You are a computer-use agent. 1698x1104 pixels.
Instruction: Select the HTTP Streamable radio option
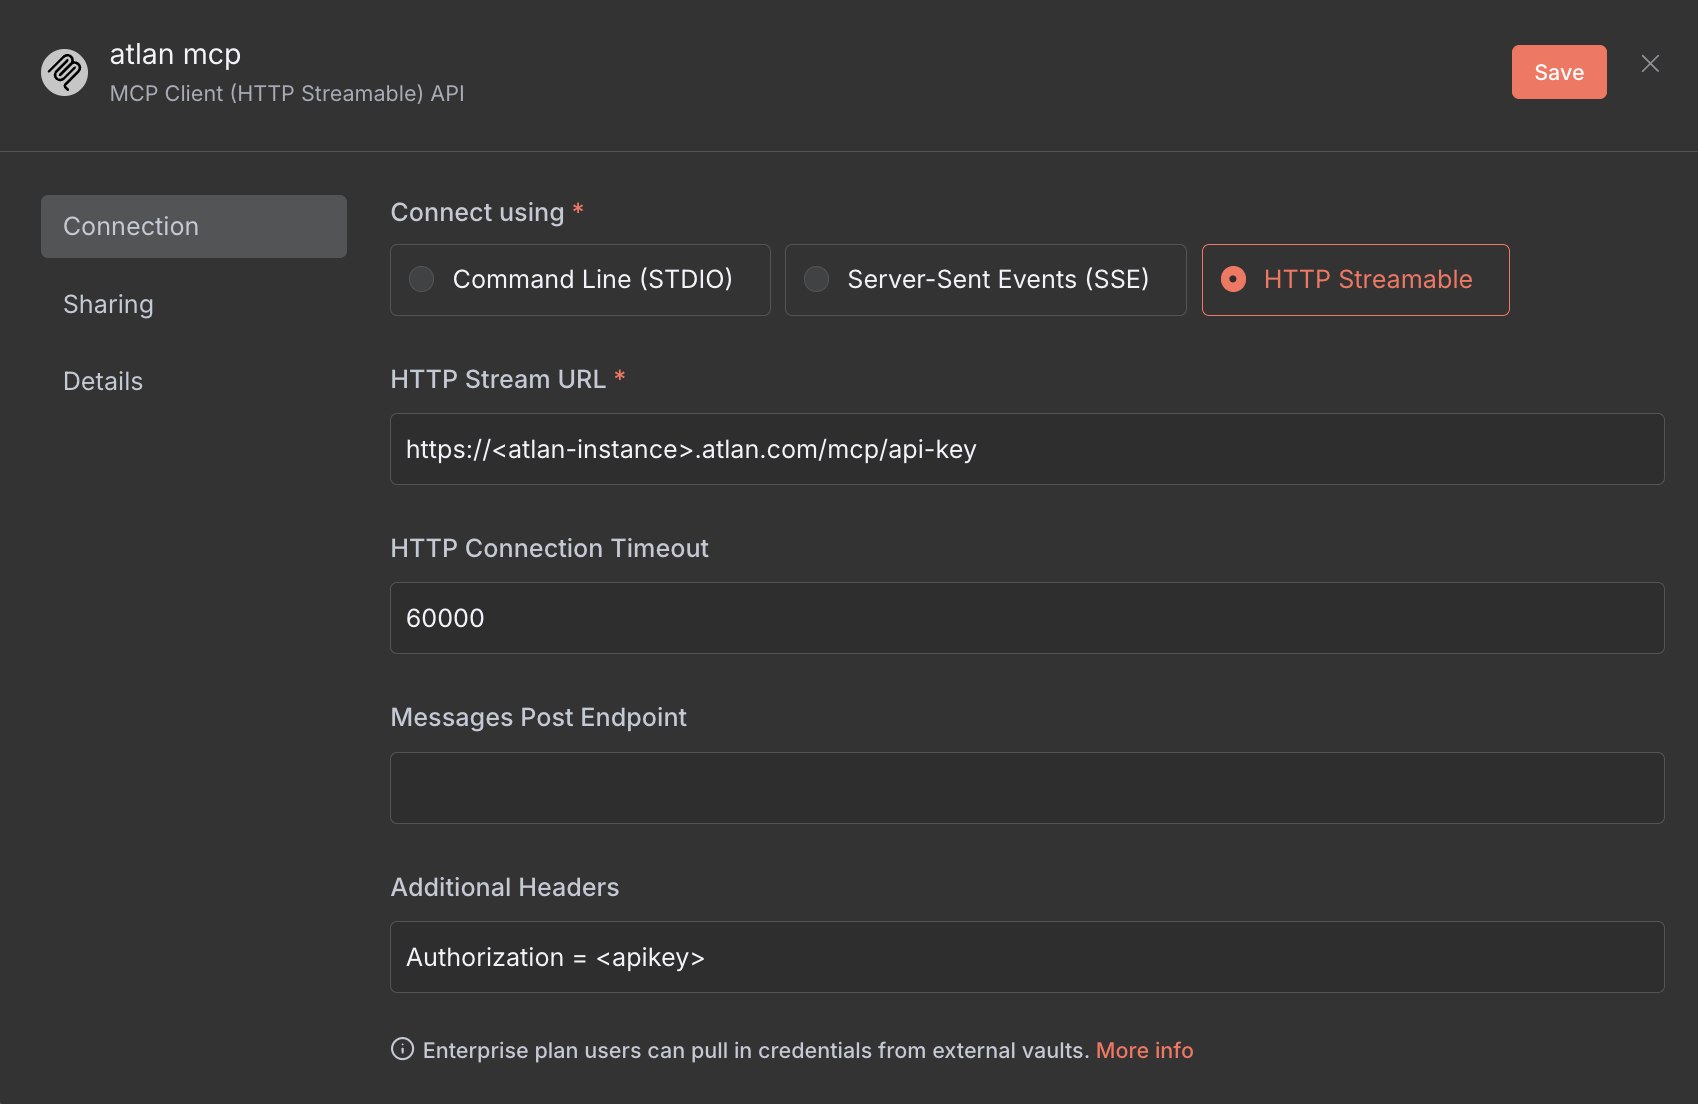[x=1355, y=280]
